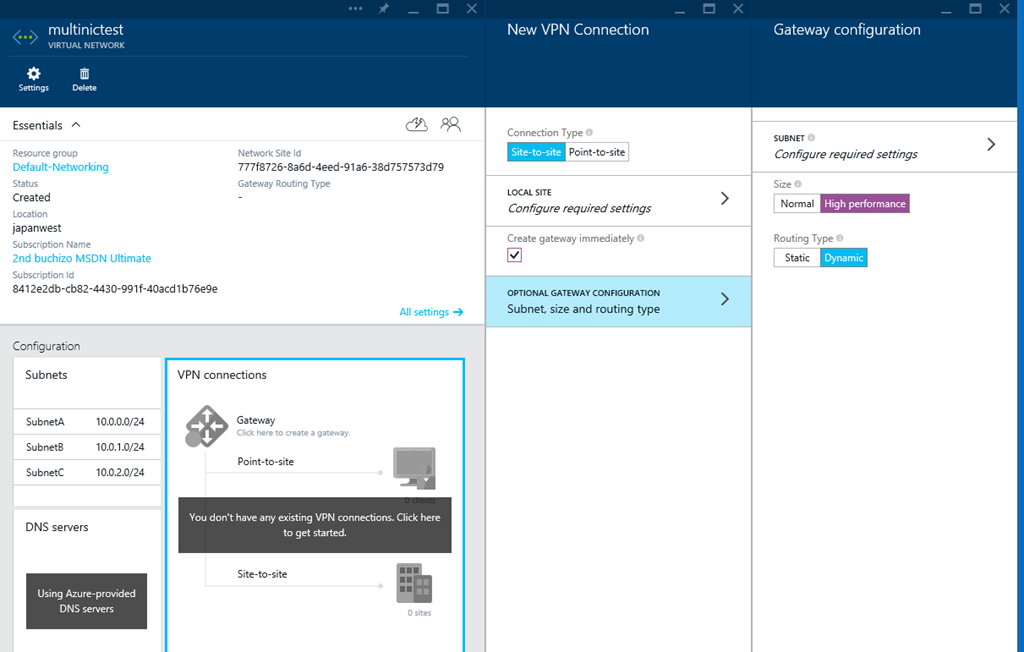Open the ellipsis more-options menu
The width and height of the screenshot is (1024, 652).
(x=356, y=8)
